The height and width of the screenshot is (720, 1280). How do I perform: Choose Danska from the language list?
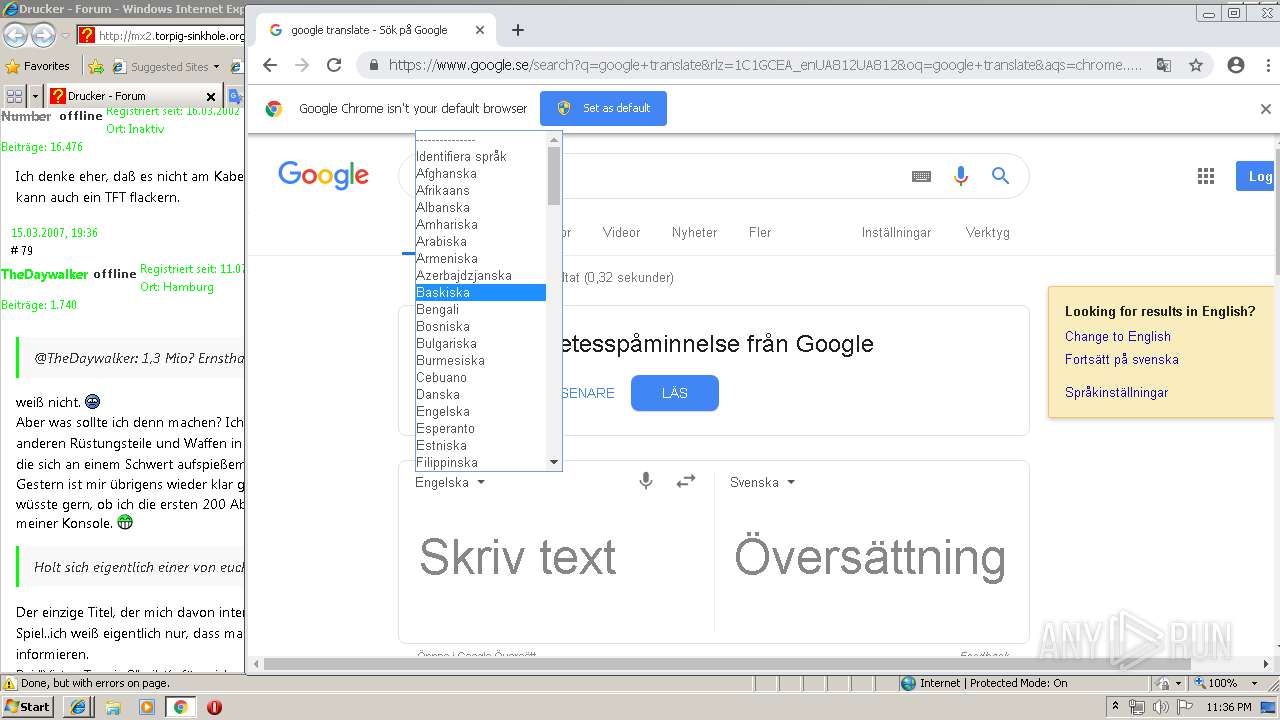click(x=481, y=394)
